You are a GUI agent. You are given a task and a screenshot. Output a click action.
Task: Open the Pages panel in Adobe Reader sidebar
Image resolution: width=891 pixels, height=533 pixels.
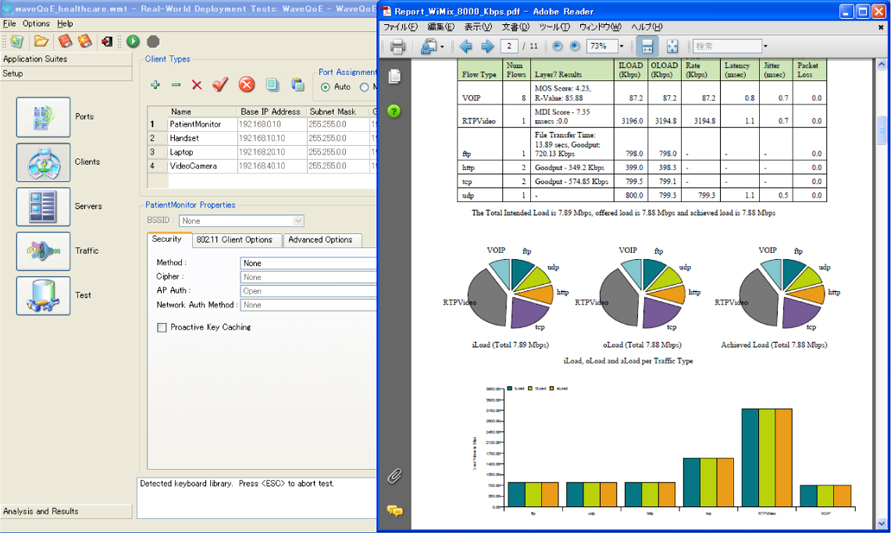[394, 76]
